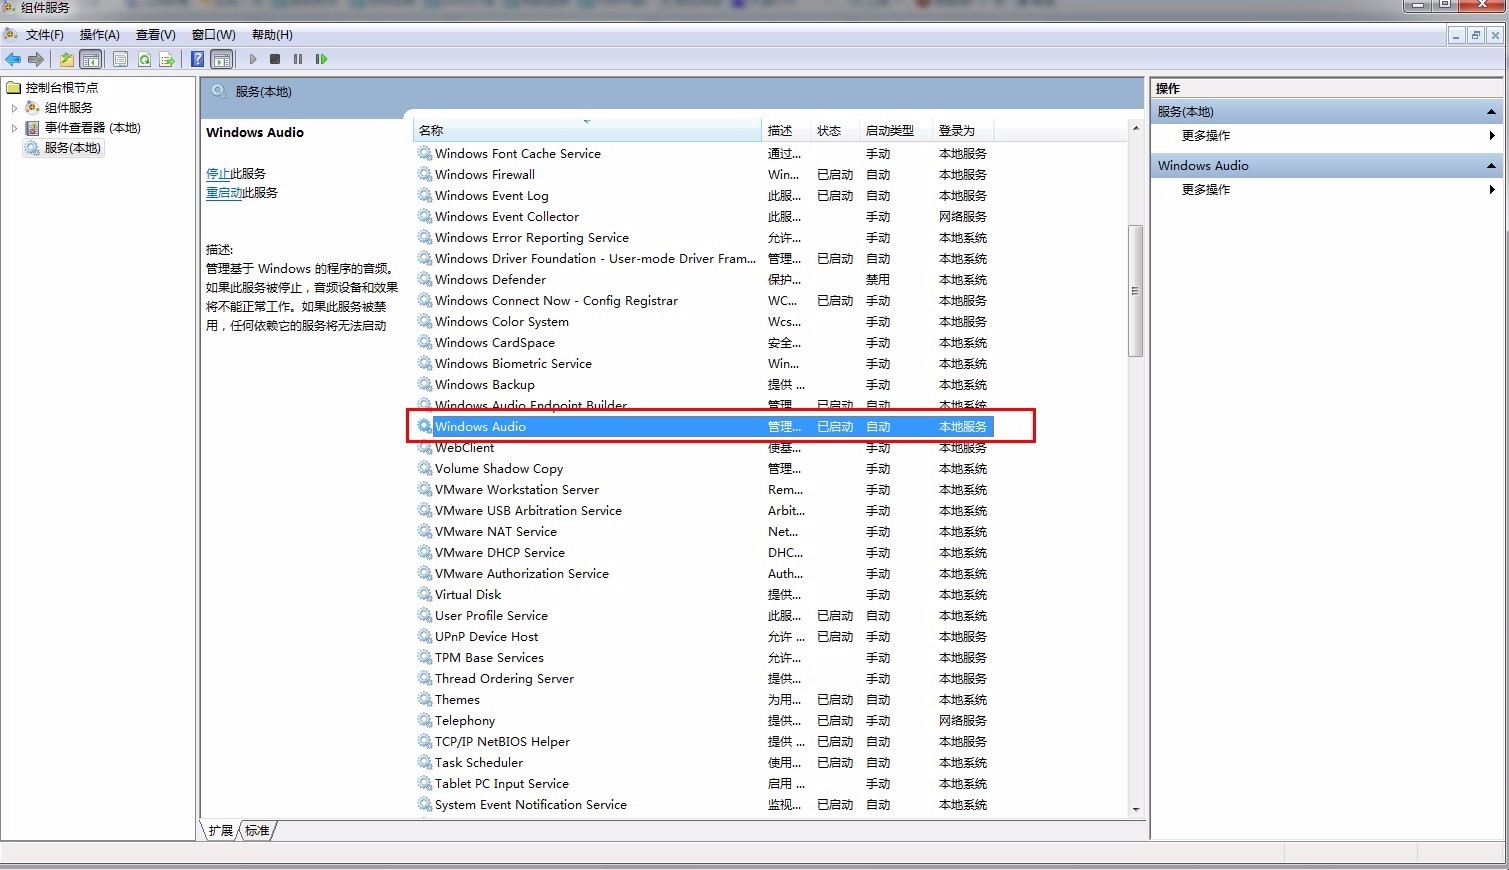Sort by the 描述 column header

[x=787, y=130]
